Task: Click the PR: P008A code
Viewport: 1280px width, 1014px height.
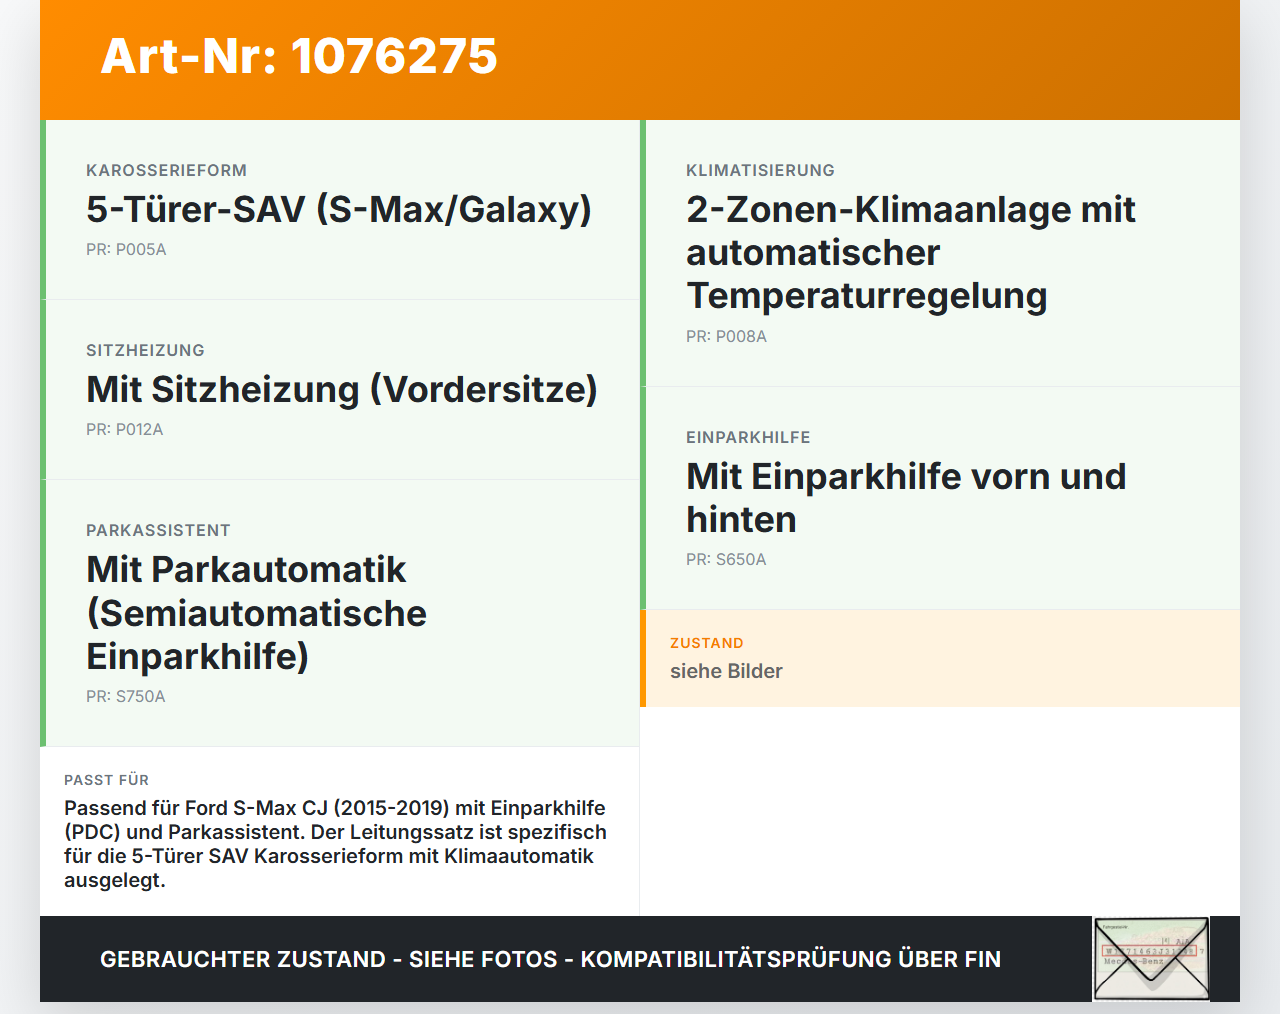Action: coord(726,337)
